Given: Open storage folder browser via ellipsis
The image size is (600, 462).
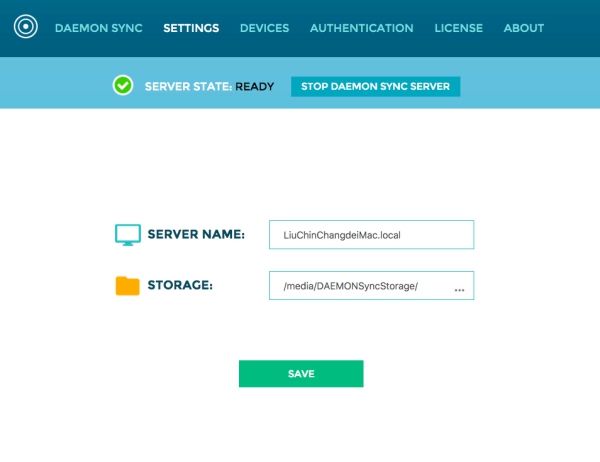Looking at the screenshot, I should point(459,290).
